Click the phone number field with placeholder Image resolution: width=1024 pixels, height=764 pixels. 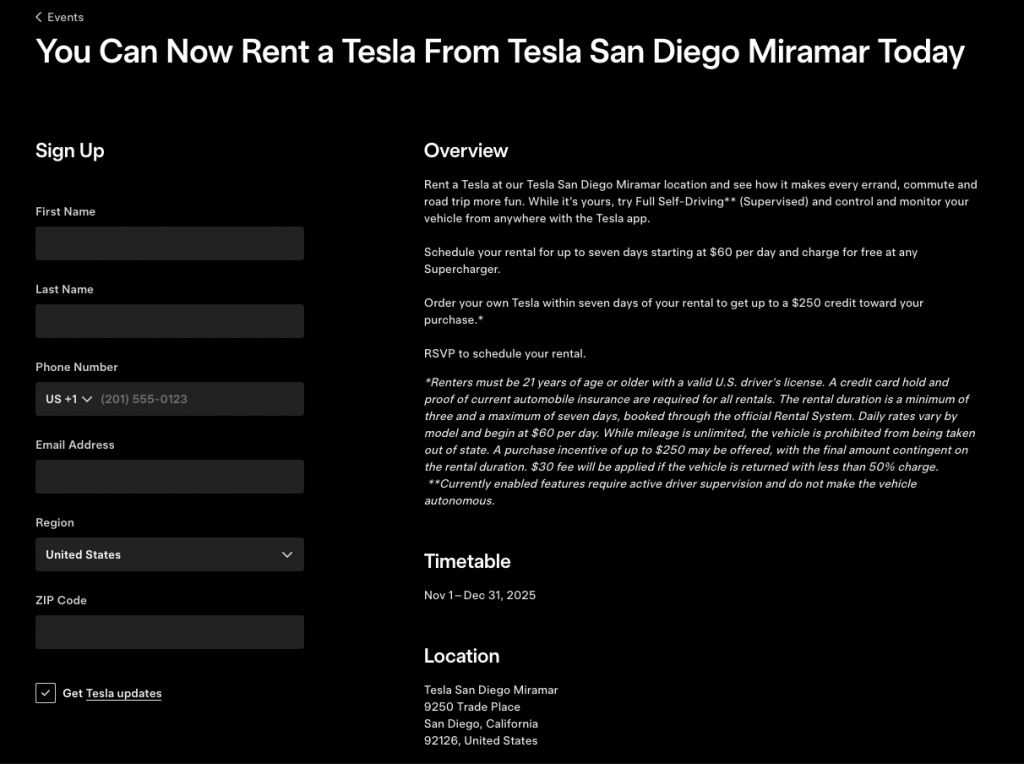click(x=198, y=399)
